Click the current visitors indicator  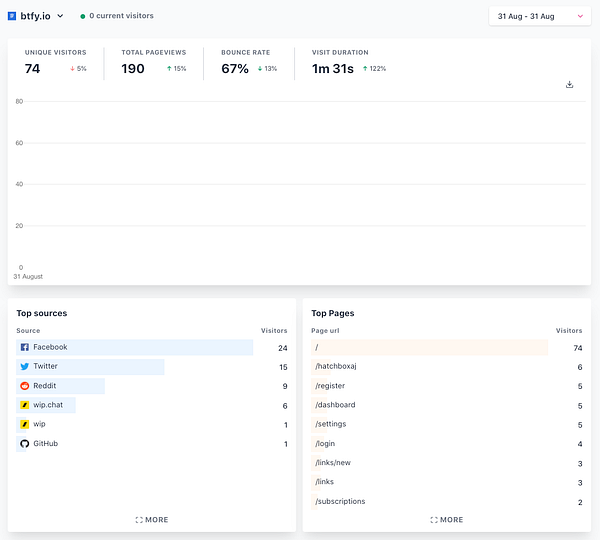120,16
